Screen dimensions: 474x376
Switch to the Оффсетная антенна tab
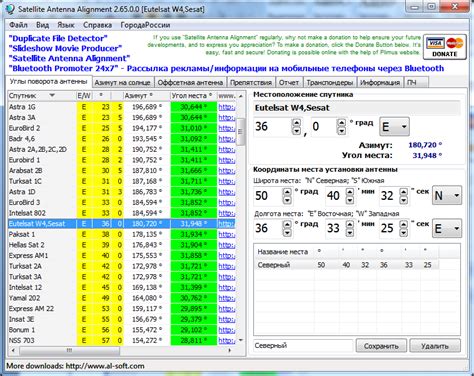190,82
